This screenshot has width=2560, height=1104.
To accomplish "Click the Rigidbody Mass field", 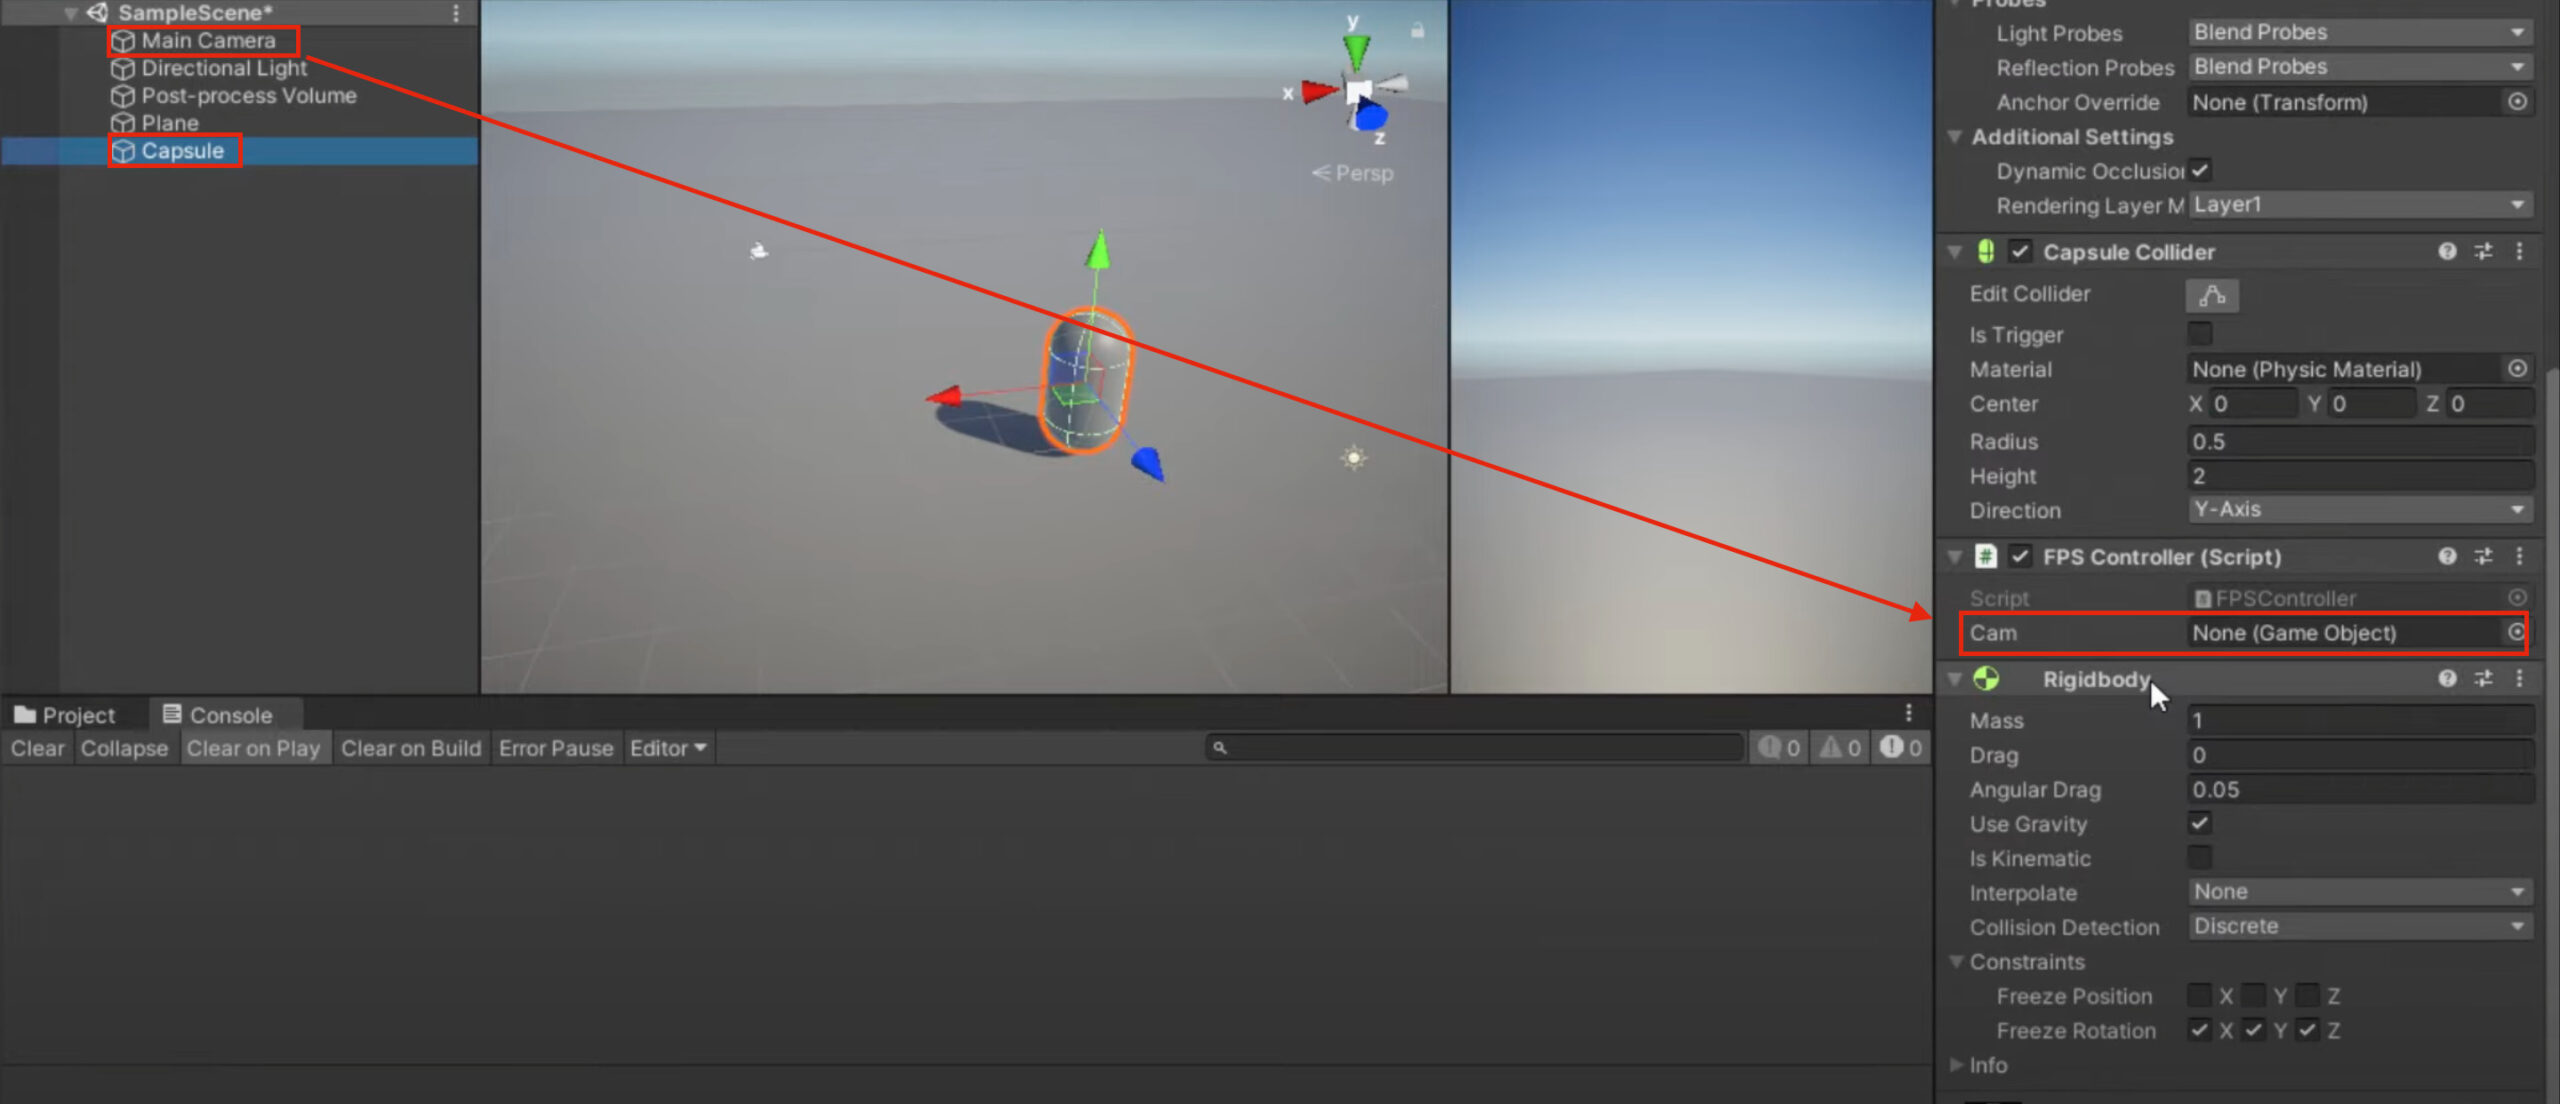I will click(2360, 721).
